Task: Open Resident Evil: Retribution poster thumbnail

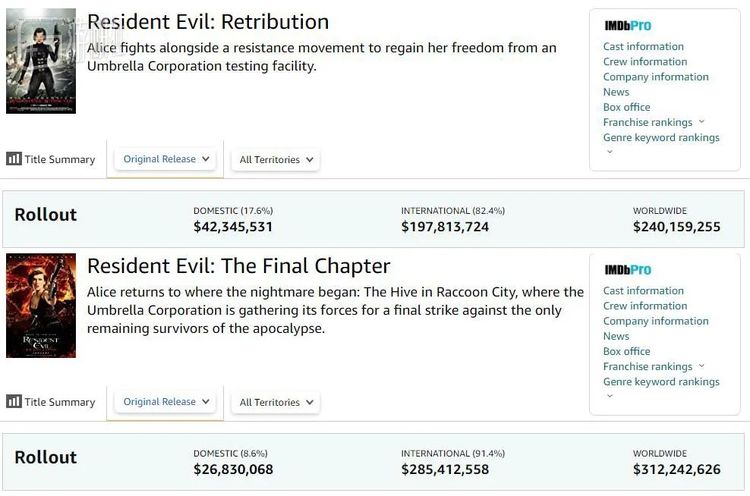Action: click(x=41, y=61)
